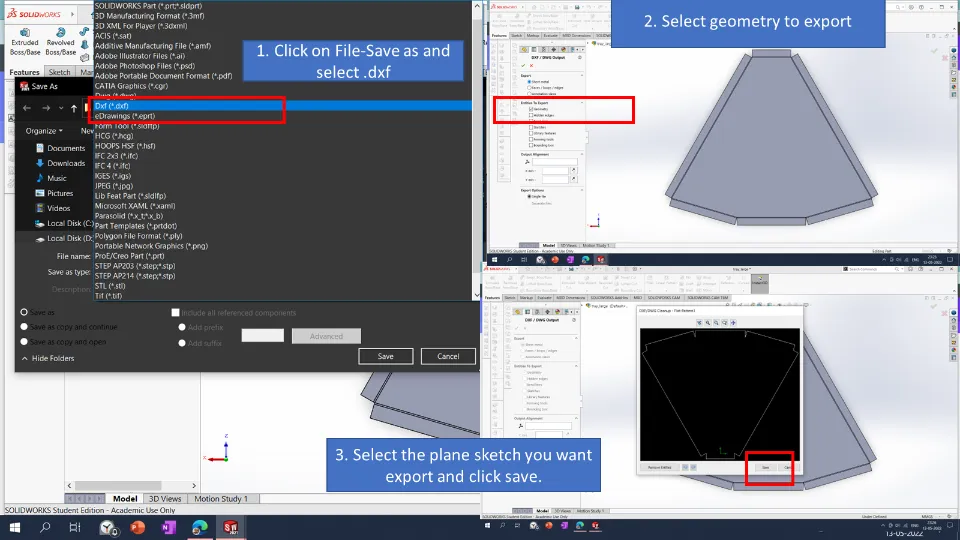Click the feature tree horizontal scrollbar right arrow
The height and width of the screenshot is (540, 960).
(x=194, y=486)
